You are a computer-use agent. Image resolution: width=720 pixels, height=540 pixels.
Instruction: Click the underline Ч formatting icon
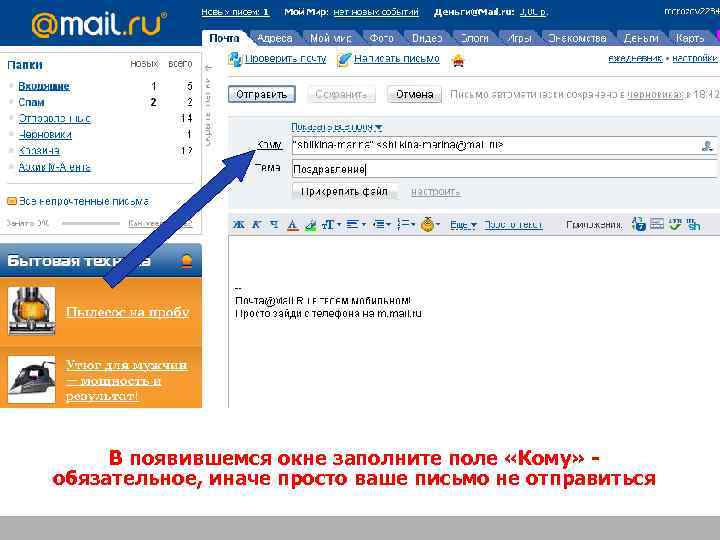274,225
